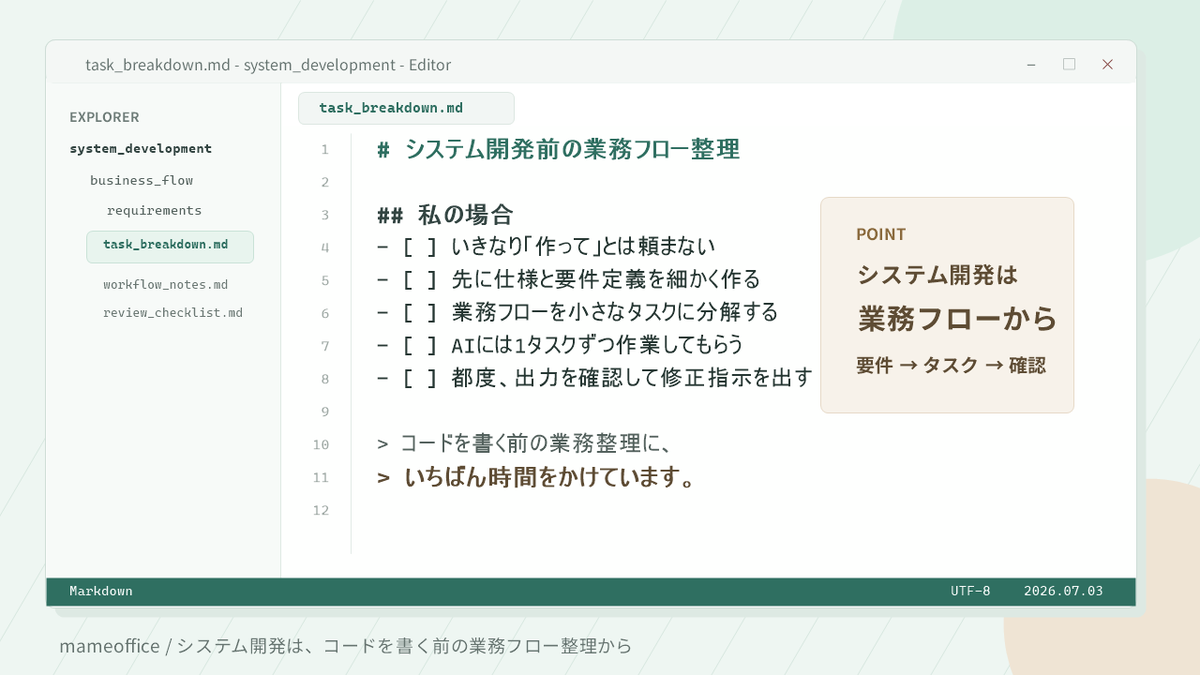Open the requirements folder
This screenshot has height=675, width=1200.
(154, 211)
